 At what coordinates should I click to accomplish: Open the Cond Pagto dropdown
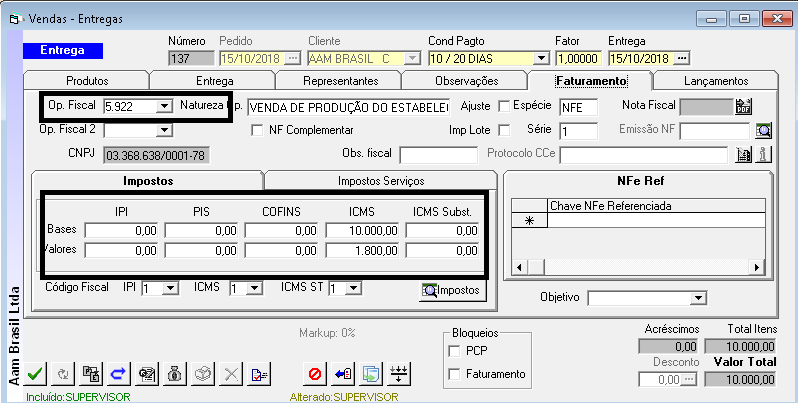pos(555,59)
